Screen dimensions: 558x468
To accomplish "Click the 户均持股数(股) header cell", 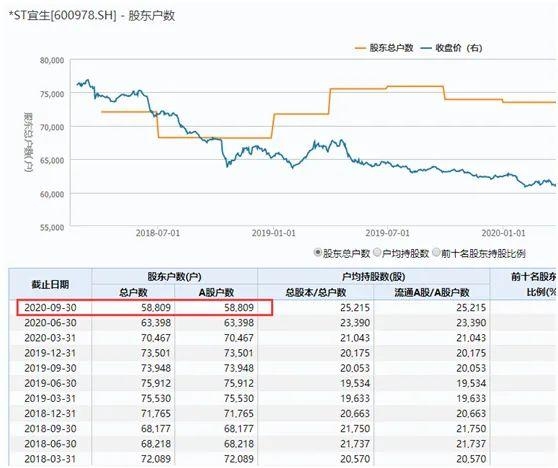I will (x=373, y=277).
